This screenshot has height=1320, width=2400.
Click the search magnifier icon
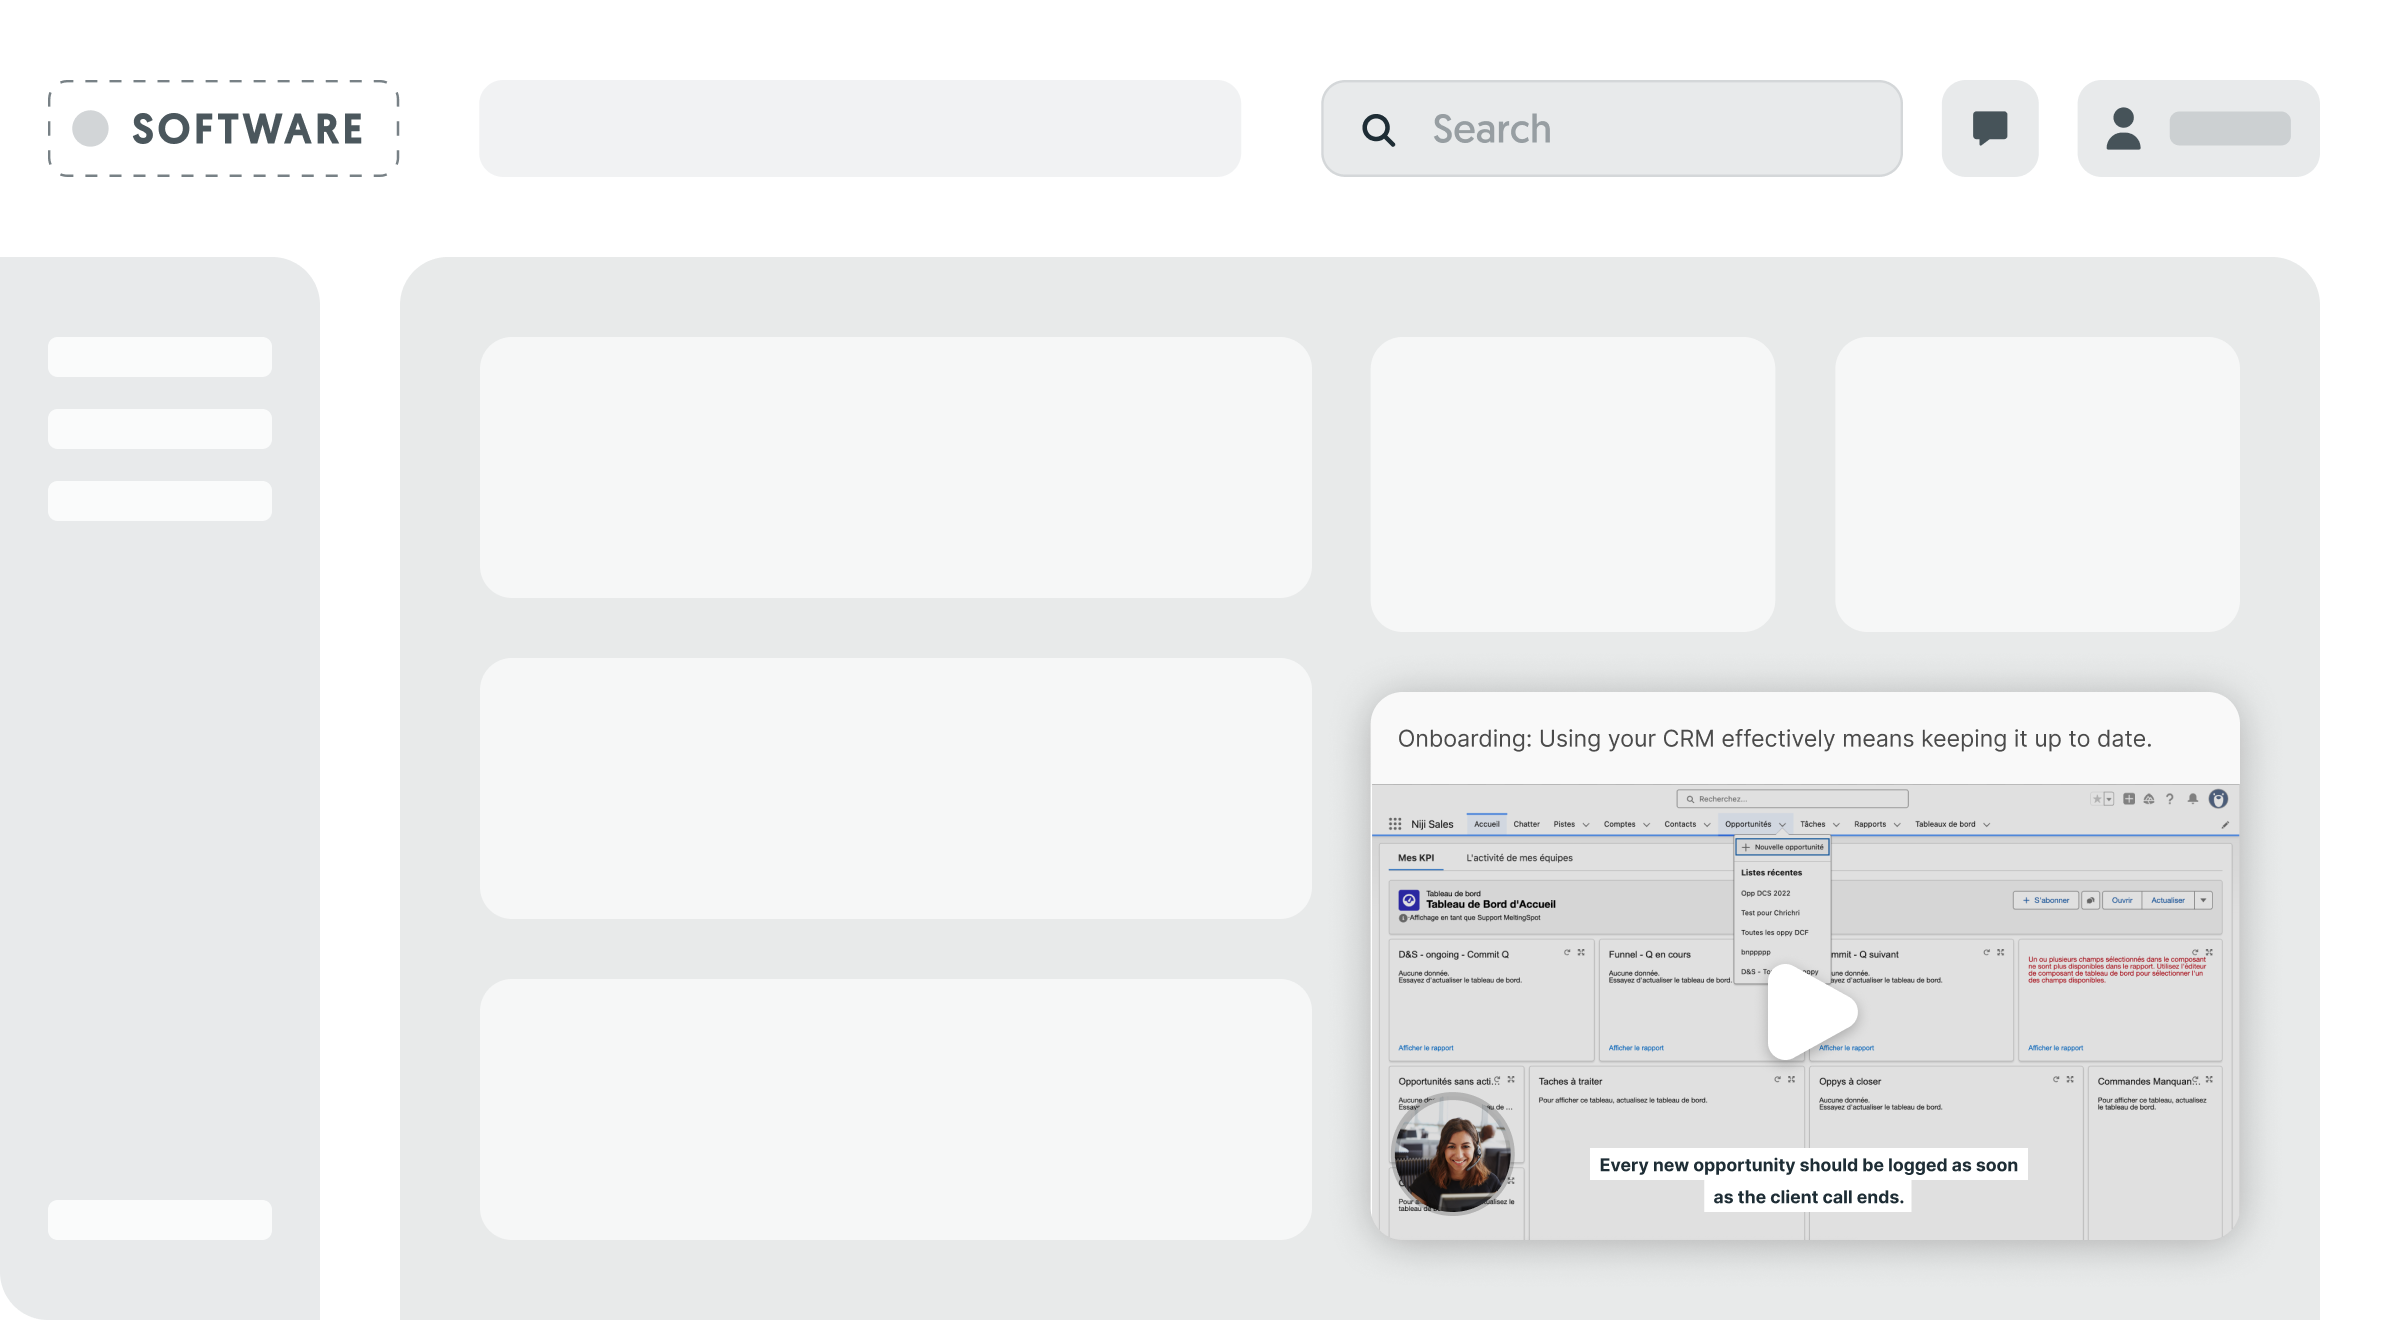pos(1378,130)
